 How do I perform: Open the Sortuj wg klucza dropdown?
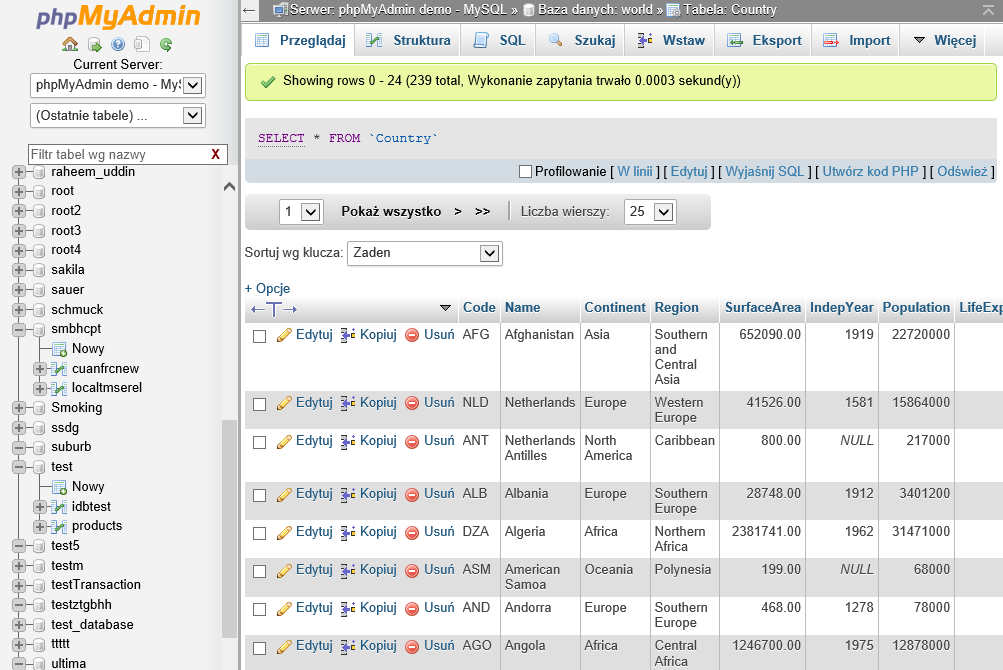425,253
